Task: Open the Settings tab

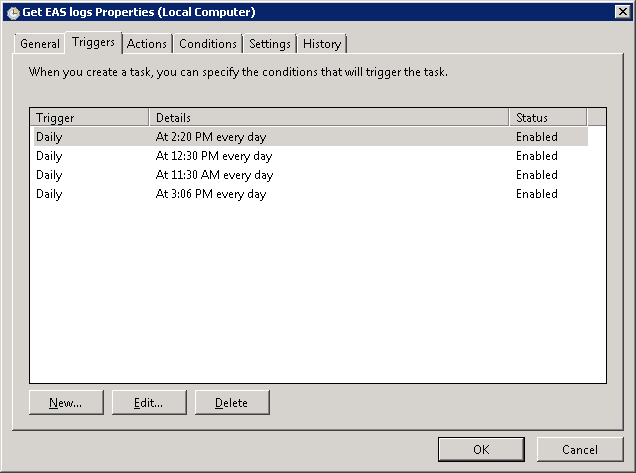Action: [270, 43]
